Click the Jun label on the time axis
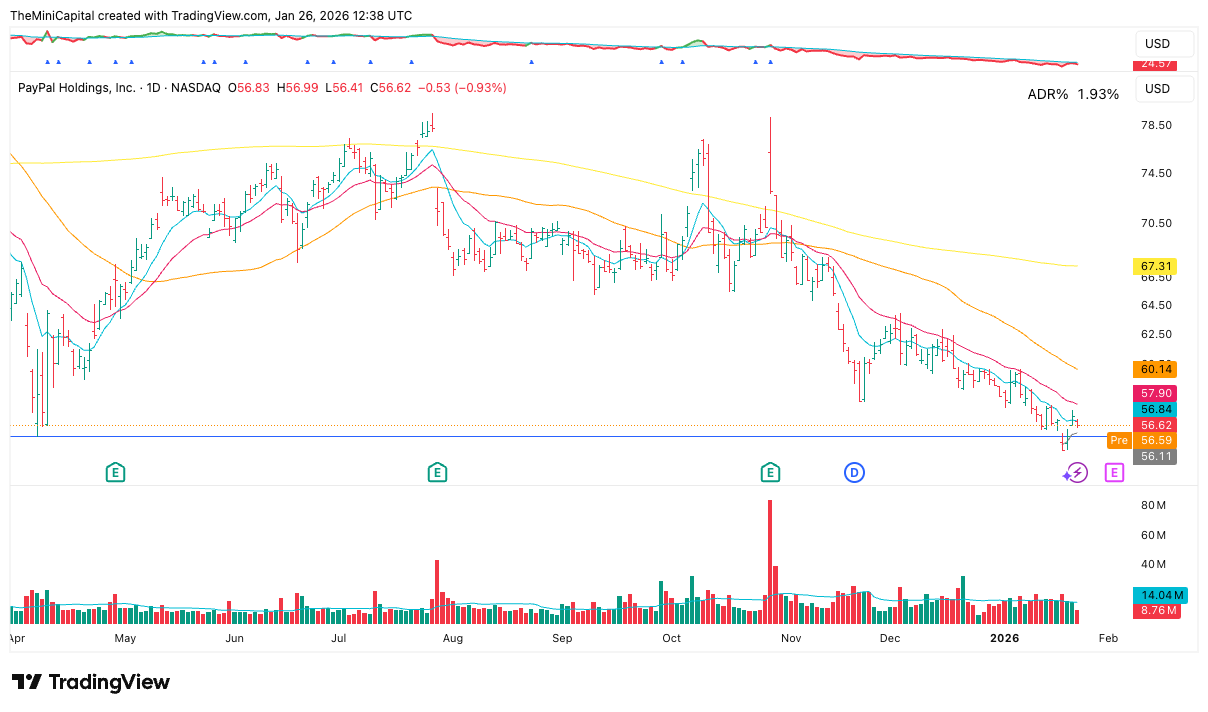 click(x=234, y=637)
